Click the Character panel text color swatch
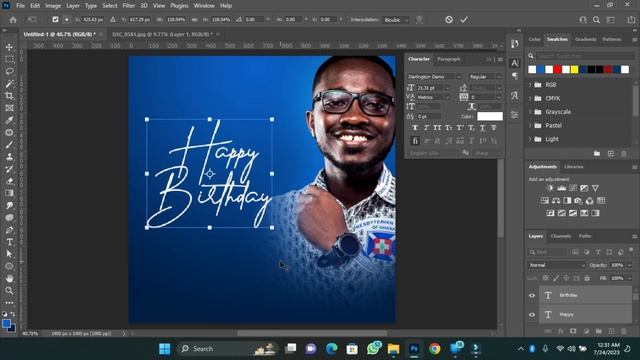 (490, 116)
